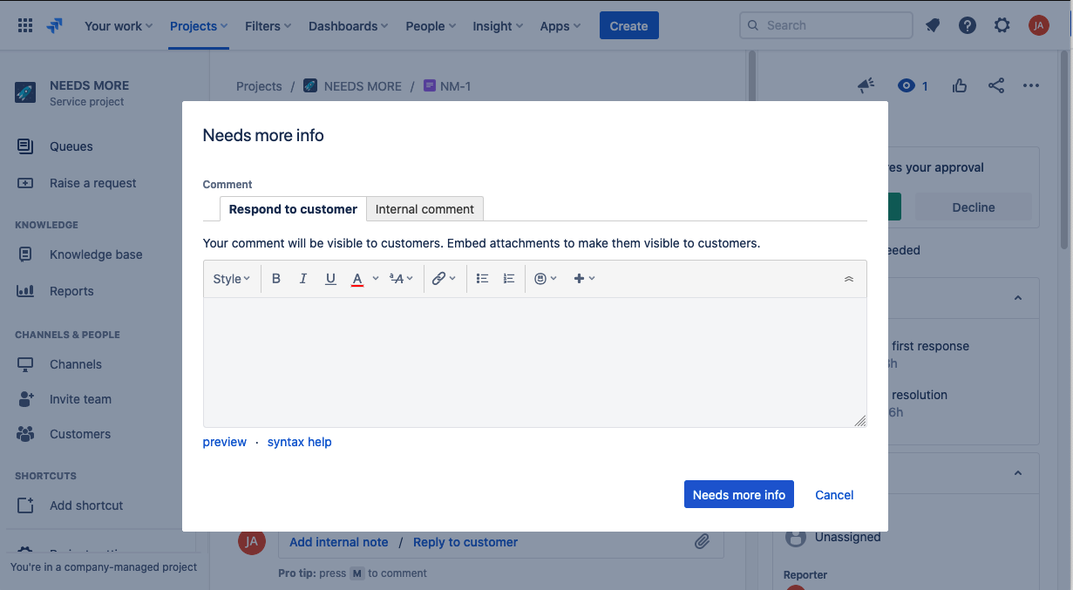Open the Style dropdown in editor
The image size is (1073, 590).
click(231, 279)
